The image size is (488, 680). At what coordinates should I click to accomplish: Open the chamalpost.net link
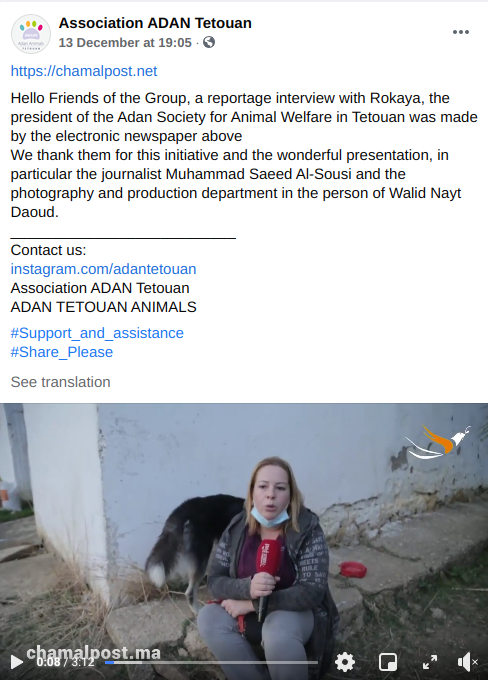[84, 71]
